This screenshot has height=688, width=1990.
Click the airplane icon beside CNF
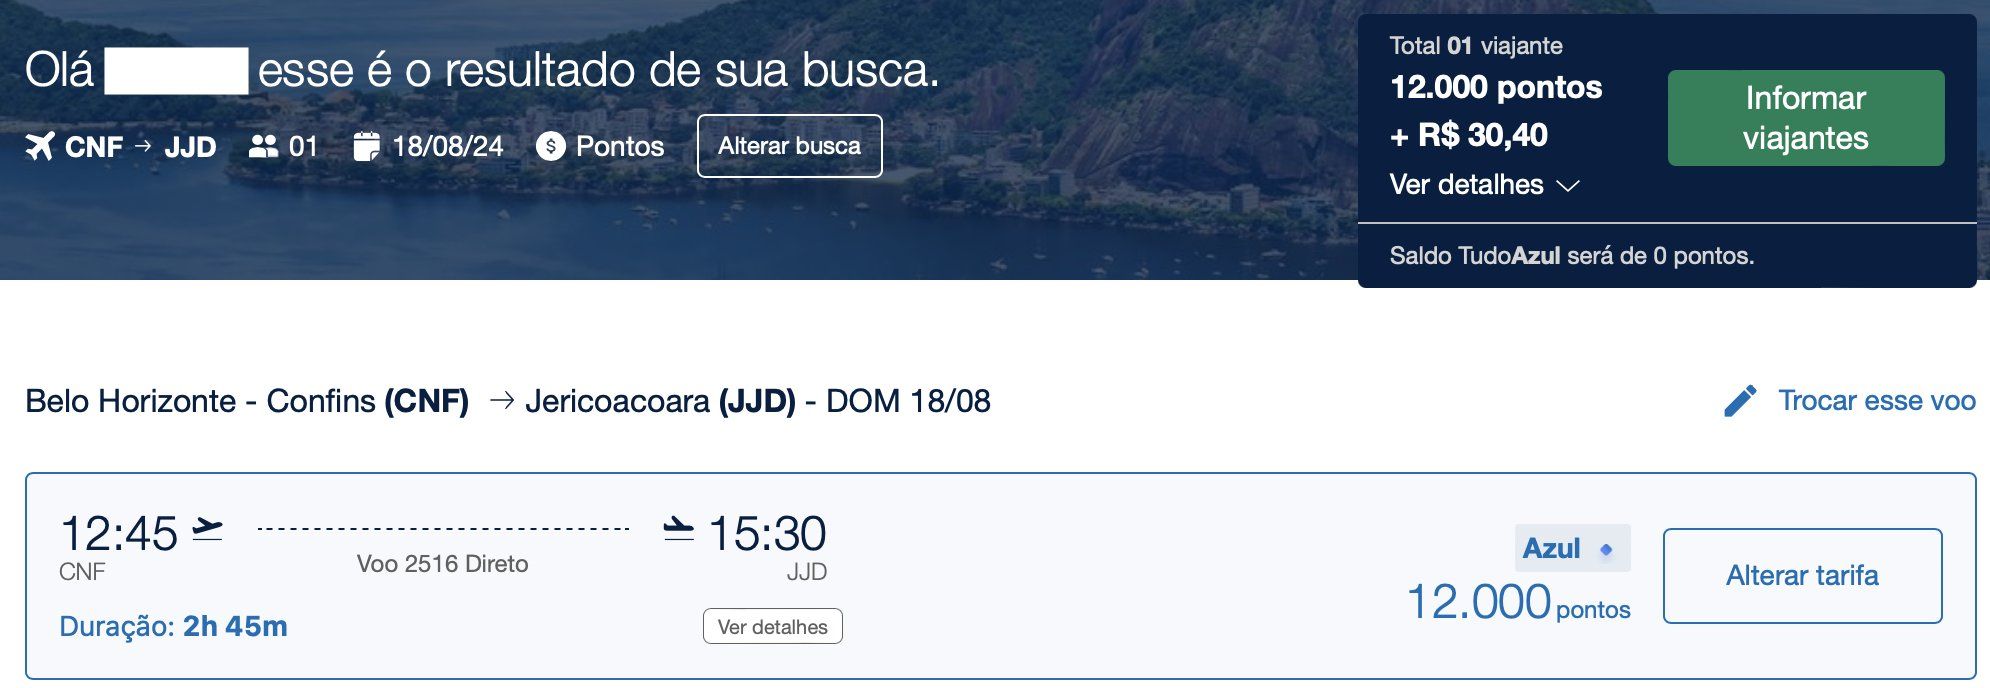click(x=40, y=146)
